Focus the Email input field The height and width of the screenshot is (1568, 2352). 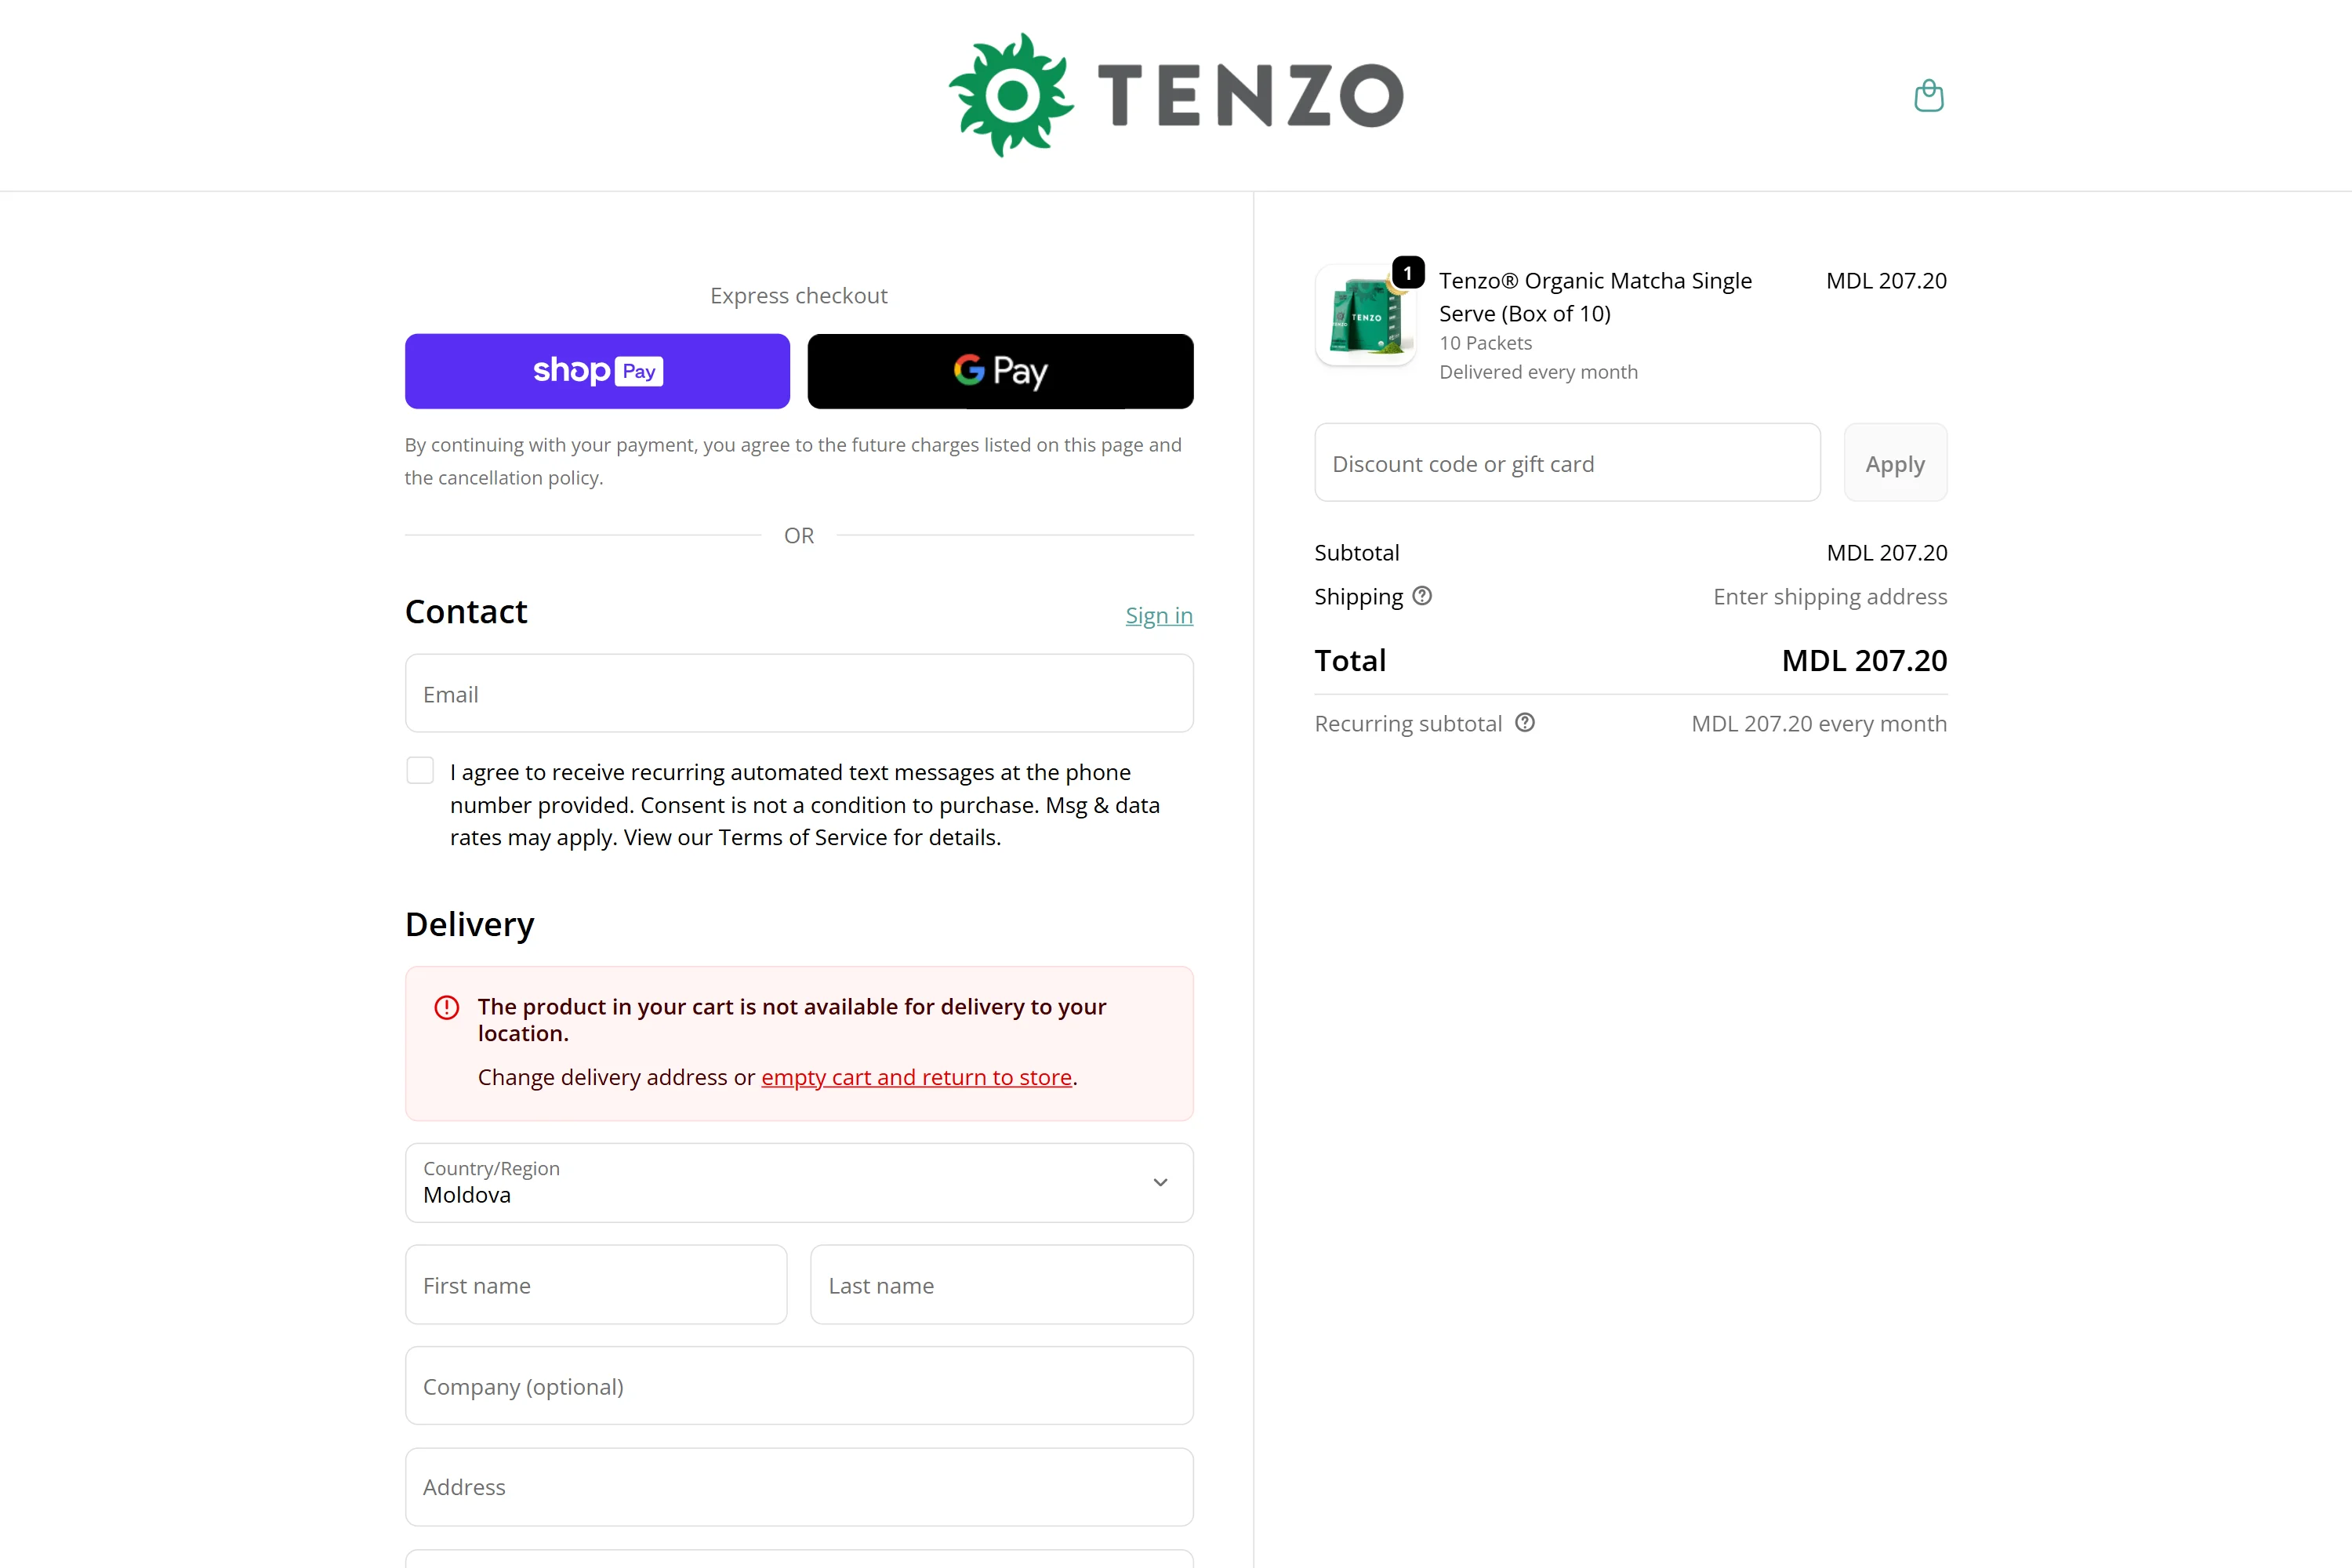click(799, 694)
